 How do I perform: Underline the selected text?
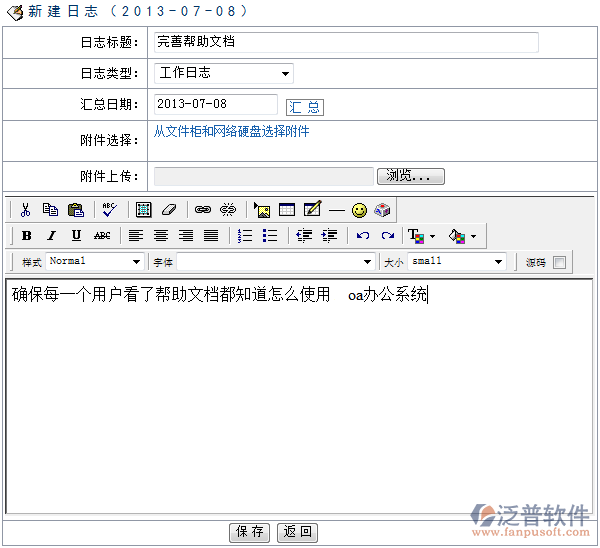pos(76,236)
